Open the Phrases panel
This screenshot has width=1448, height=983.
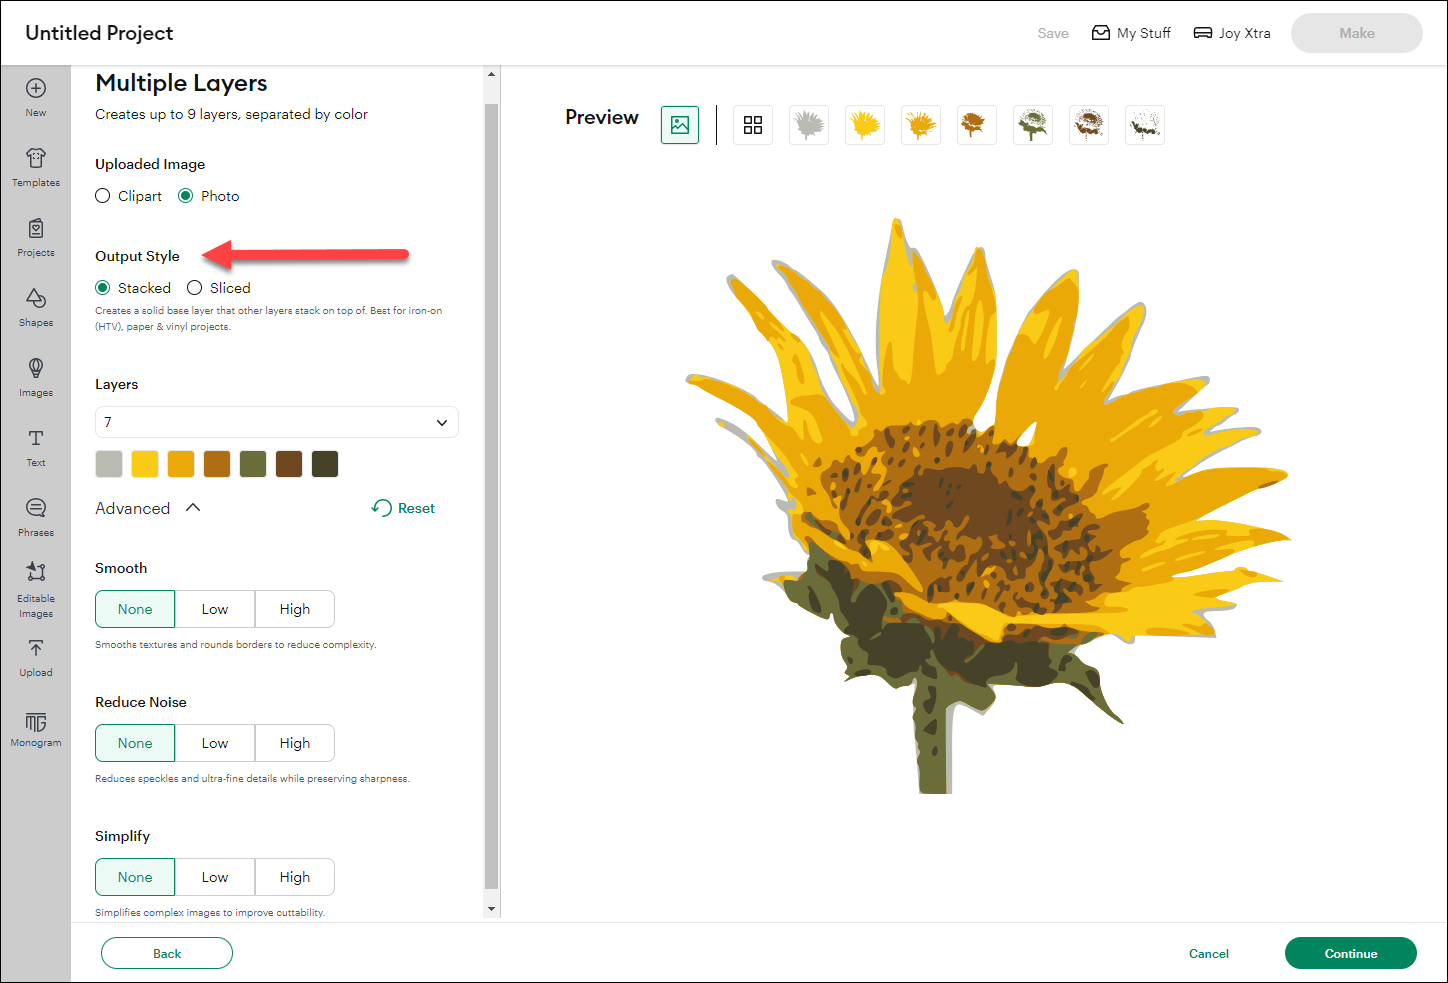[x=36, y=515]
